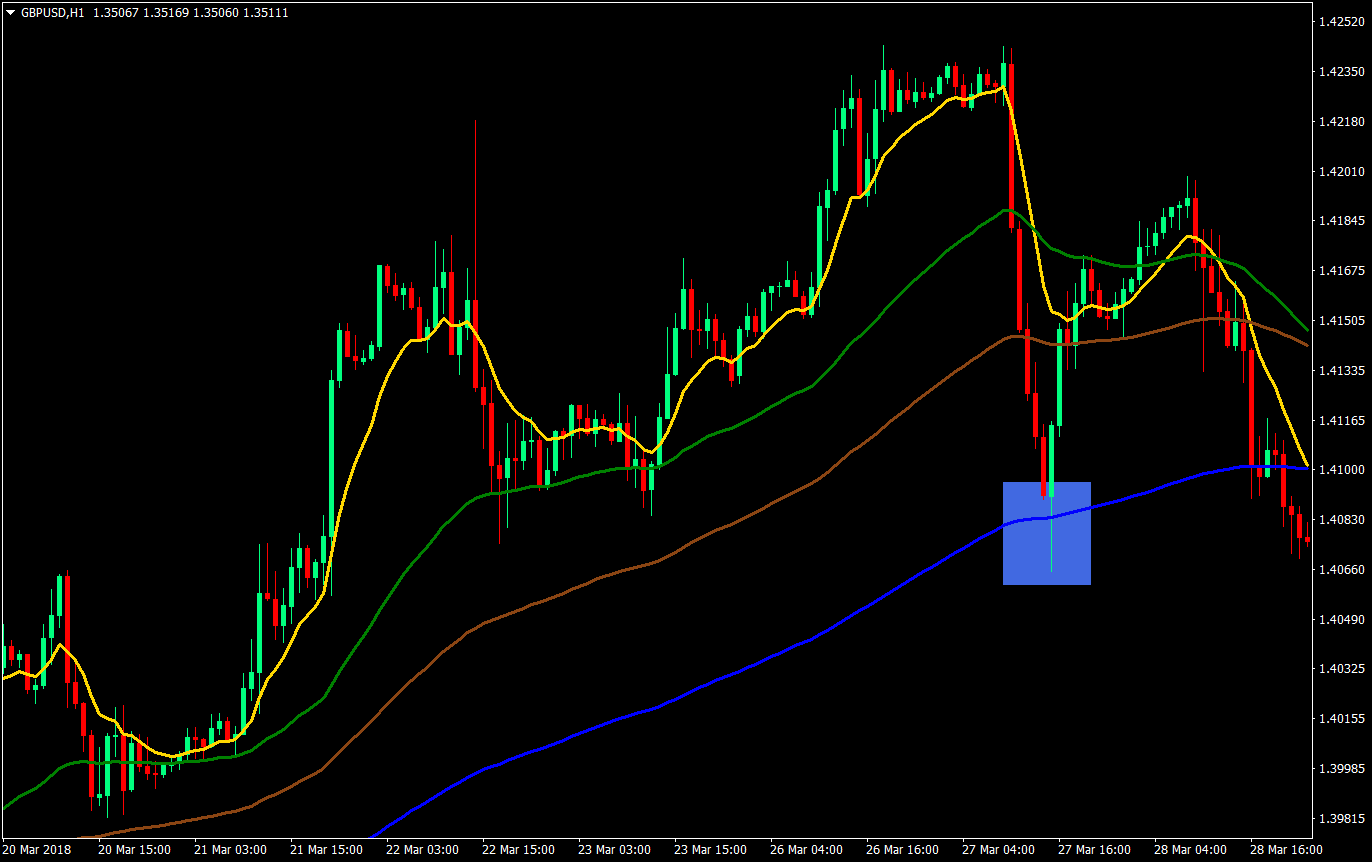Click the 1.41845 price axis label
Viewport: 1372px width, 862px height.
click(1342, 221)
